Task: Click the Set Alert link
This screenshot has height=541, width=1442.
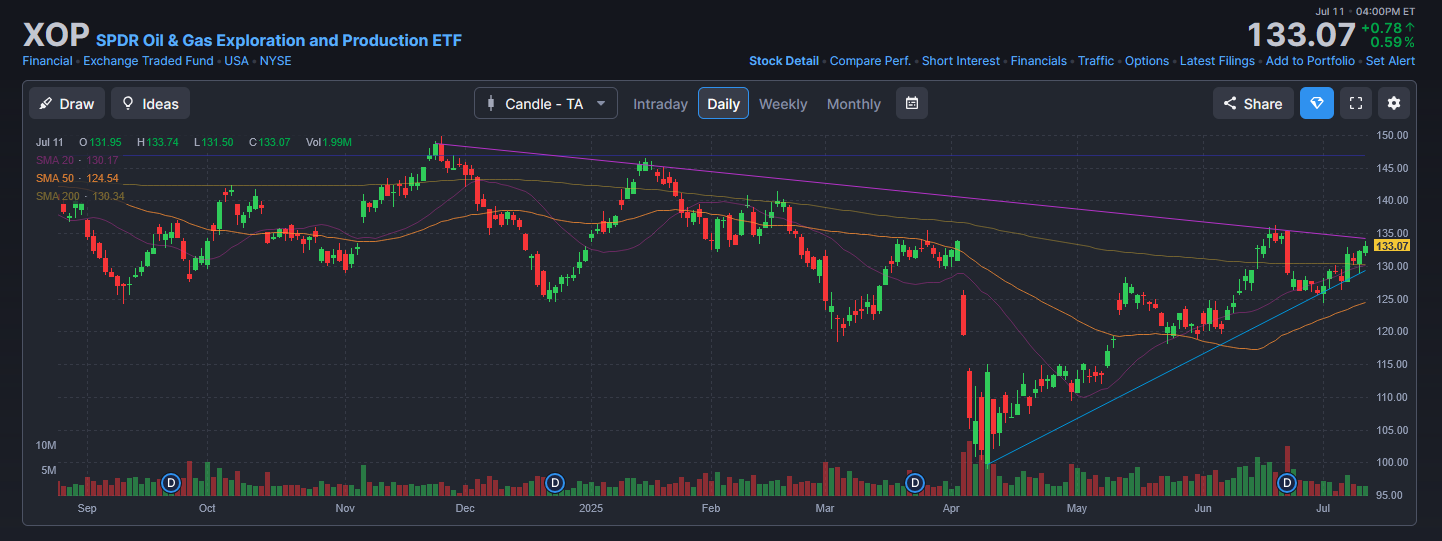Action: (1390, 61)
